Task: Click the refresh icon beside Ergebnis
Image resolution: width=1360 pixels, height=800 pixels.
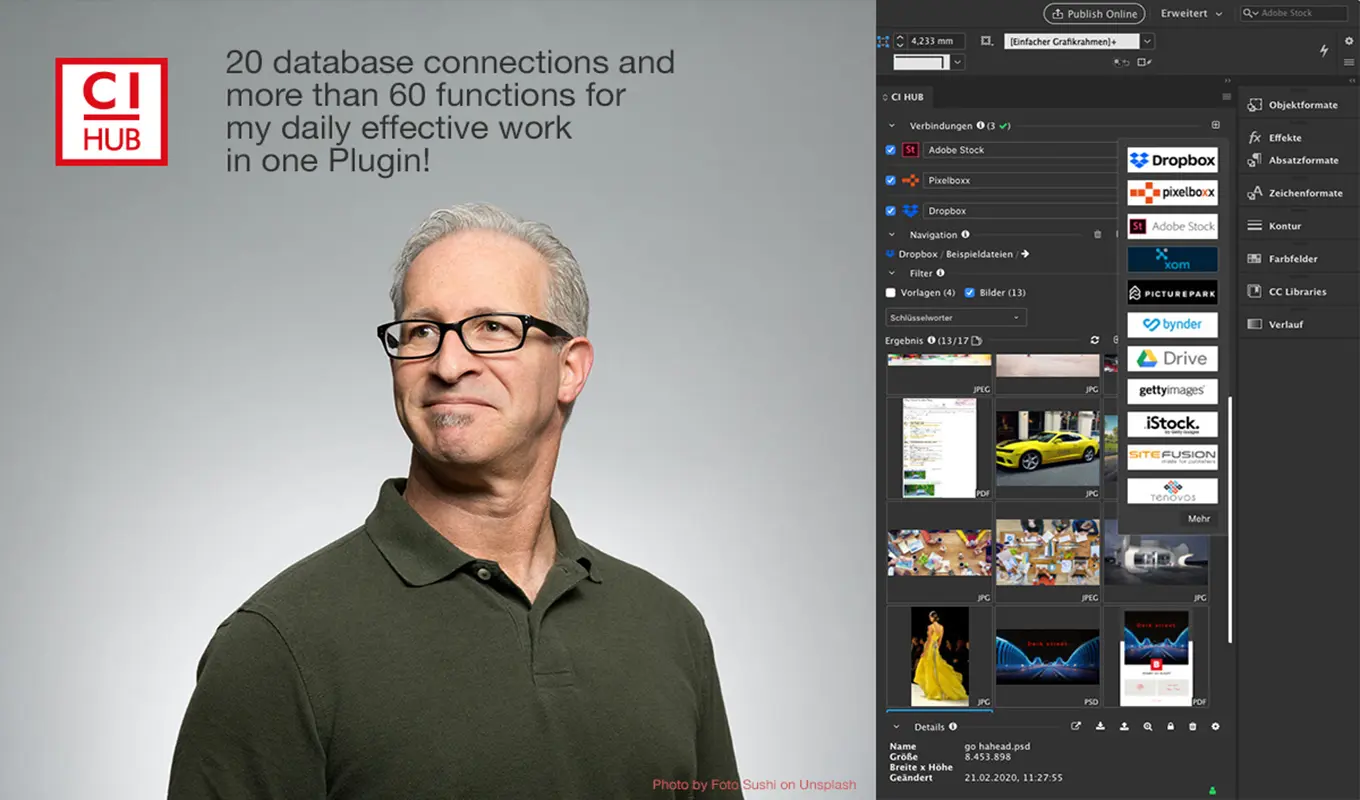Action: (1095, 341)
